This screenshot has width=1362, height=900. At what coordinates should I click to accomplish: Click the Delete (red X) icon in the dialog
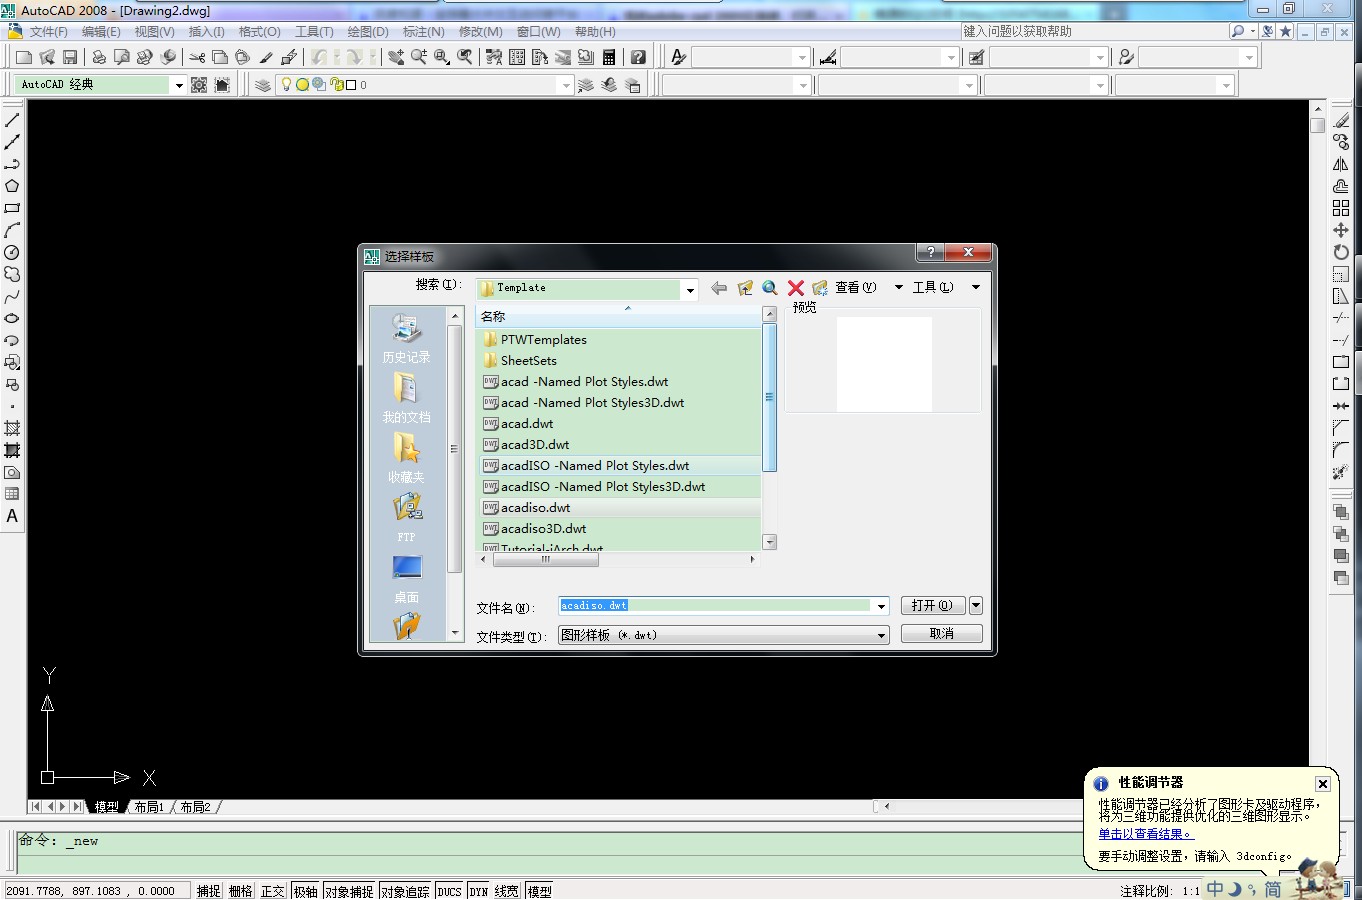click(796, 288)
